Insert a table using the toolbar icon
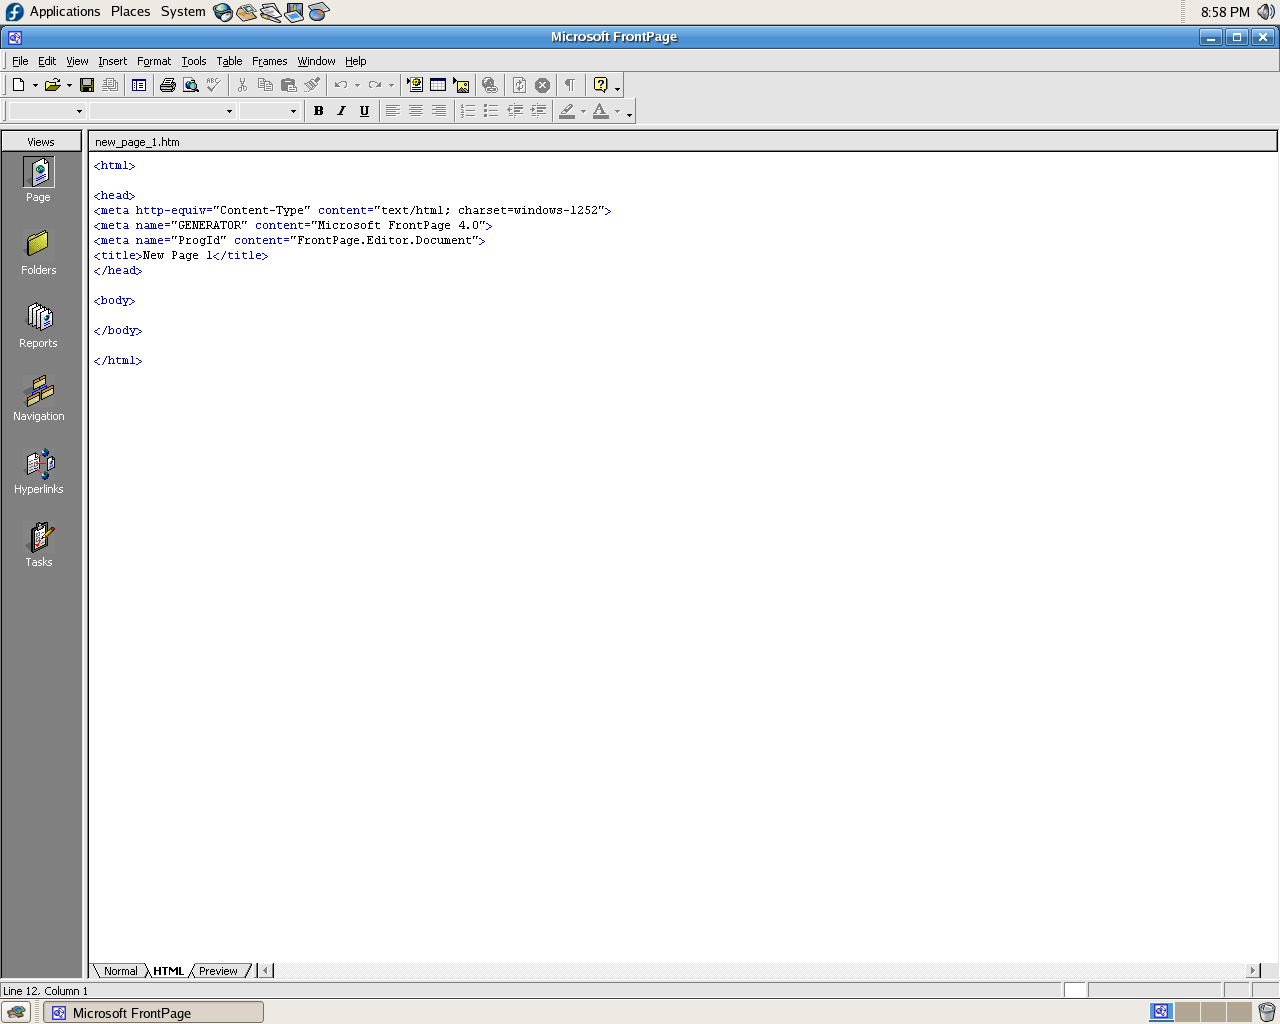Viewport: 1280px width, 1024px height. (x=437, y=85)
